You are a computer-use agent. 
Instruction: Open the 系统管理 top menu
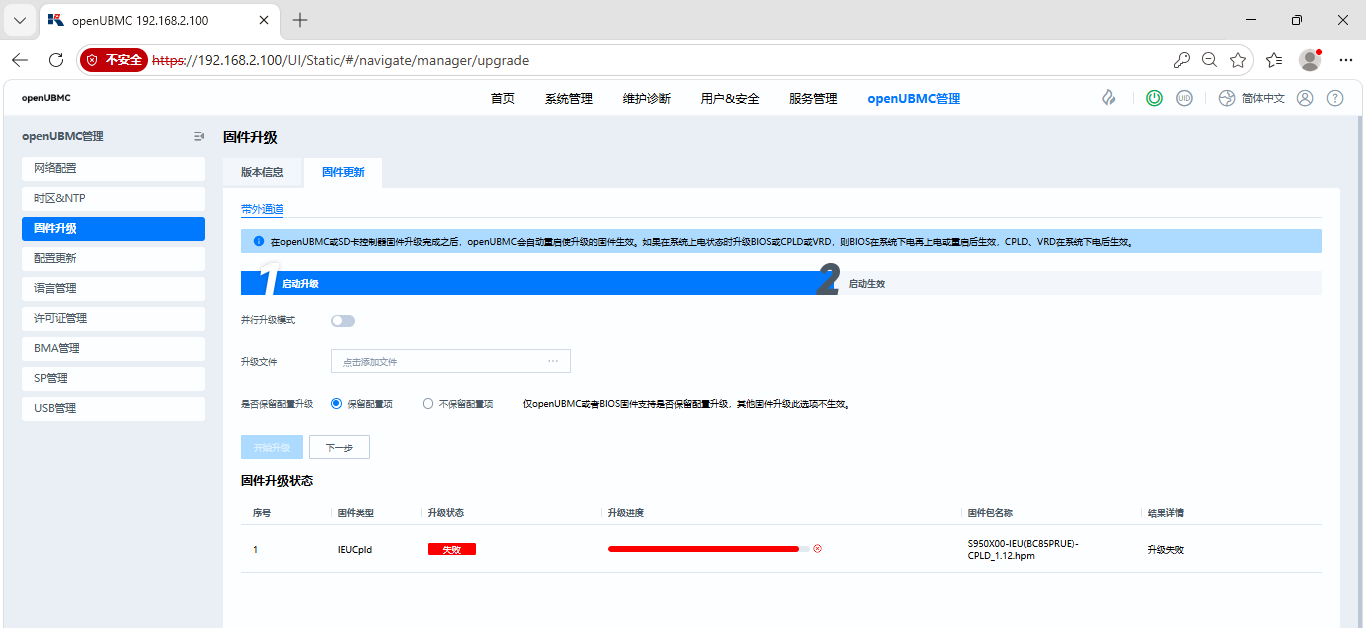click(x=568, y=99)
